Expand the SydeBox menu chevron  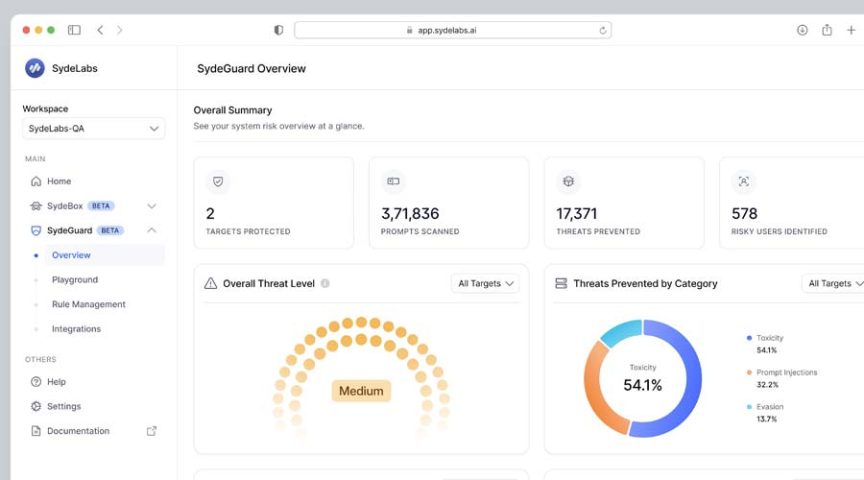(x=152, y=206)
